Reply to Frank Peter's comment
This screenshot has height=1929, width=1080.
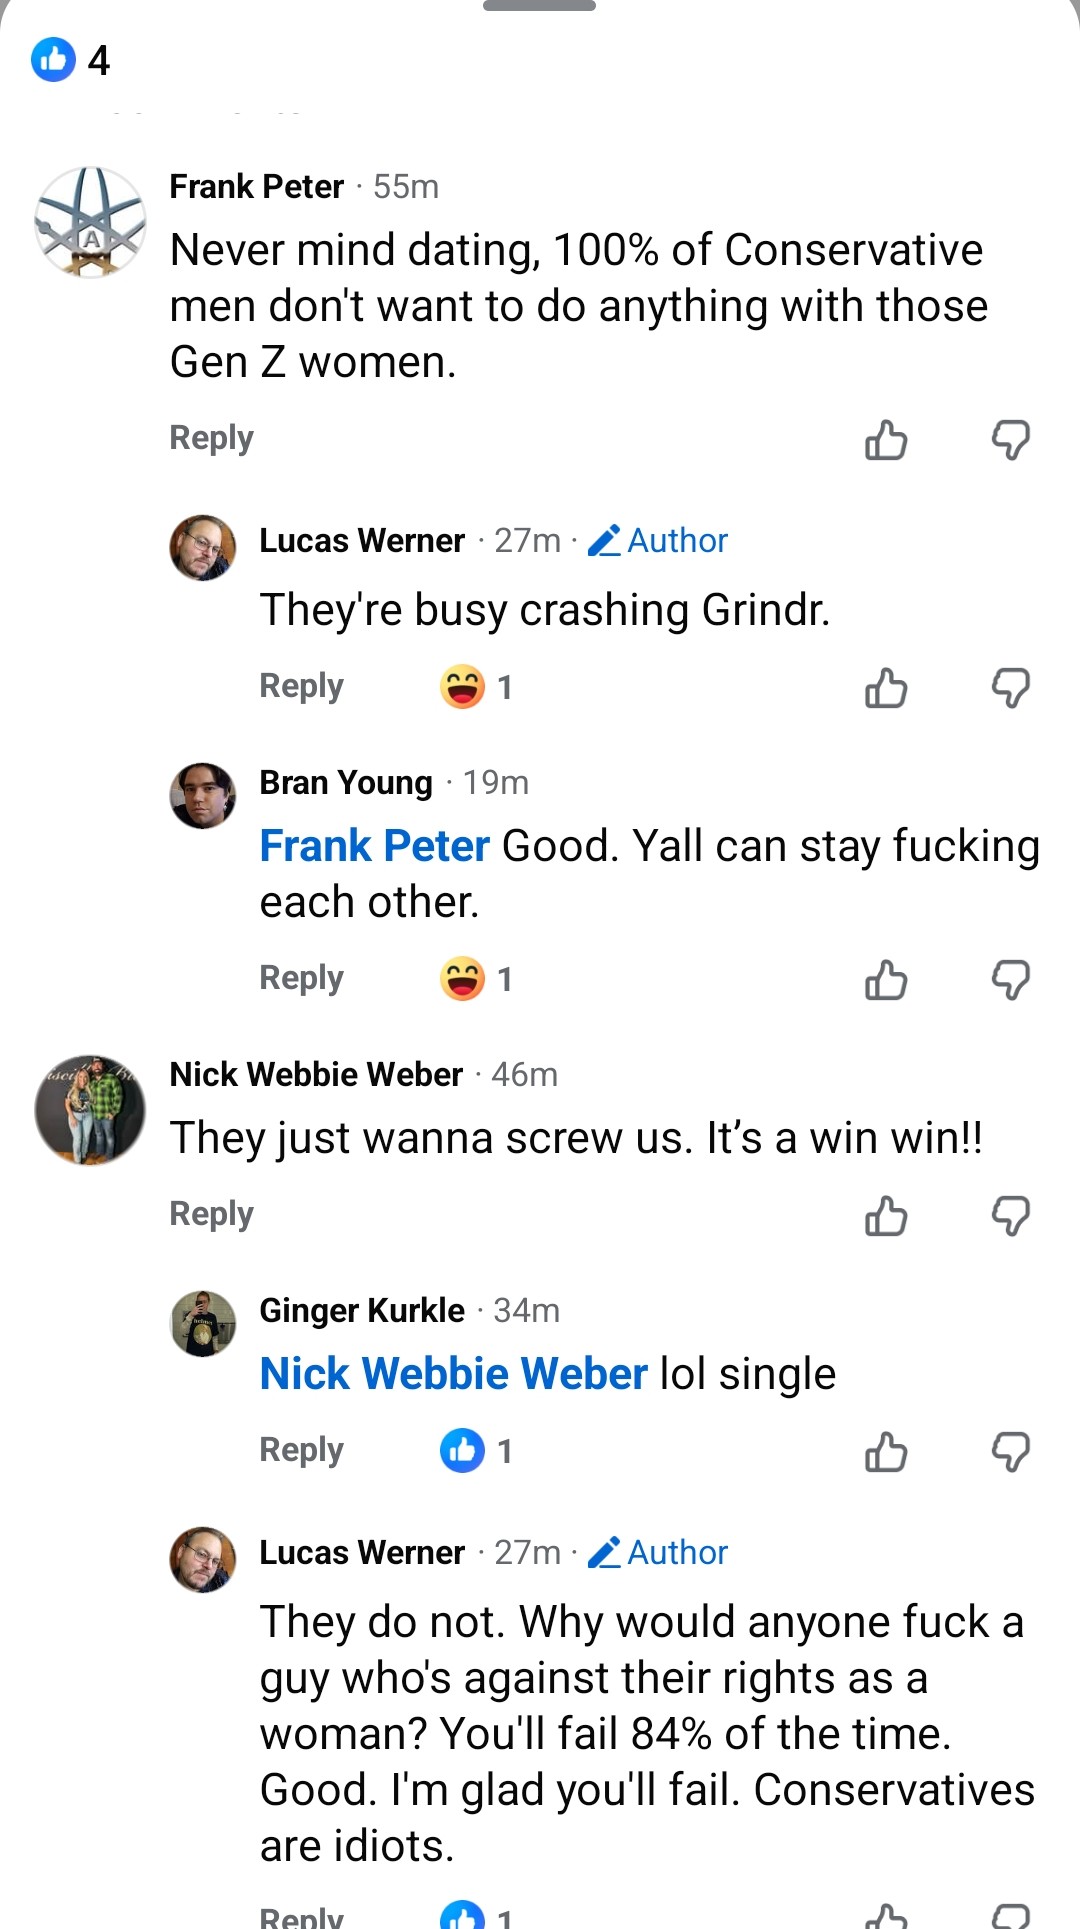click(x=211, y=438)
